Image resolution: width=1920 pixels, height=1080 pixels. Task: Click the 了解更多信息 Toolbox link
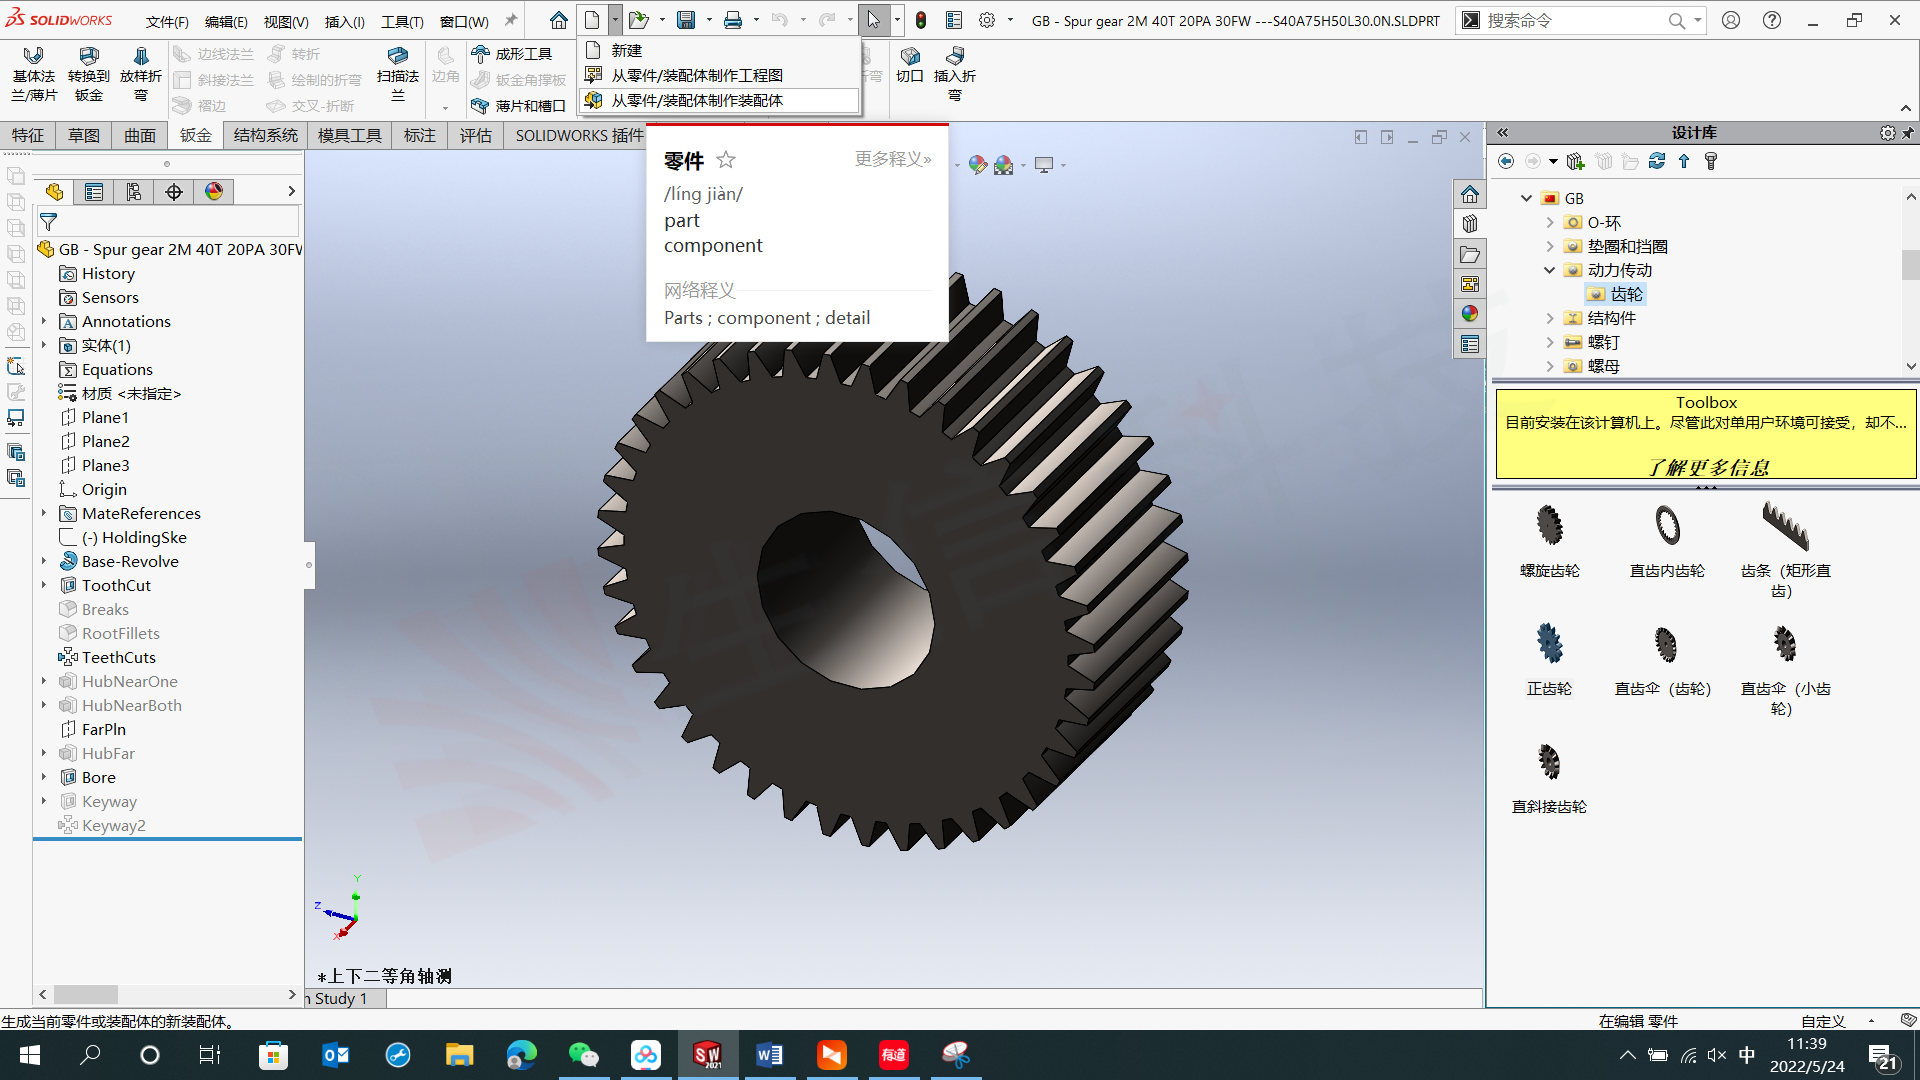pyautogui.click(x=1707, y=467)
